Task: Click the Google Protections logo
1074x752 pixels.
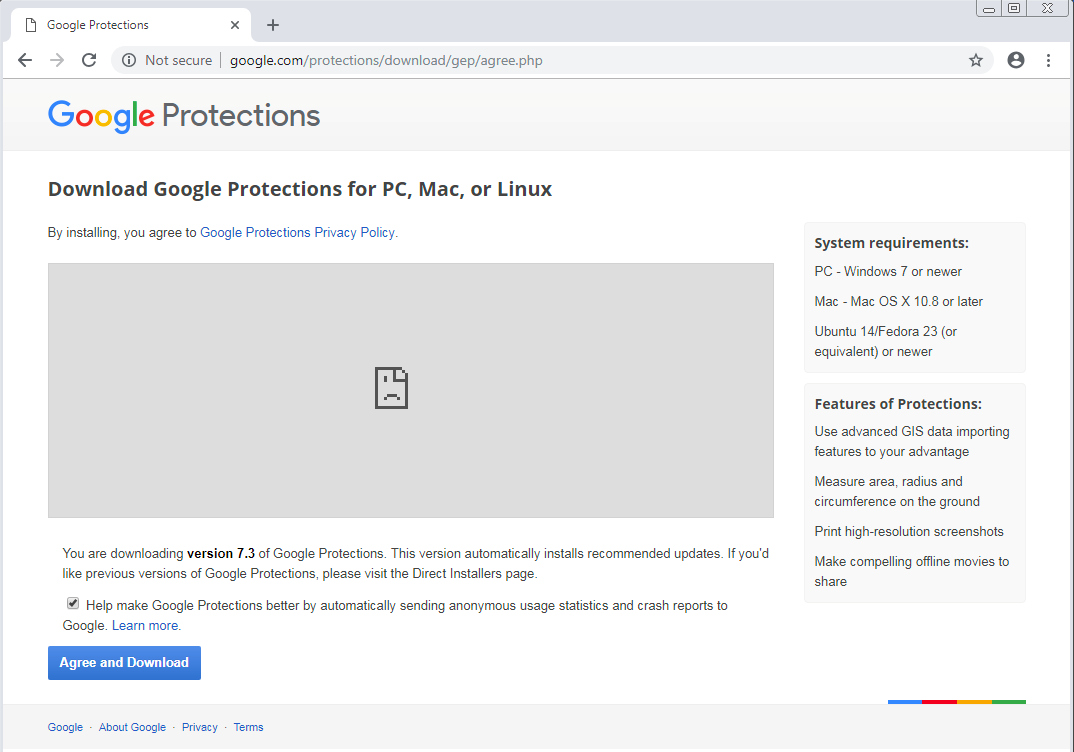Action: (184, 115)
